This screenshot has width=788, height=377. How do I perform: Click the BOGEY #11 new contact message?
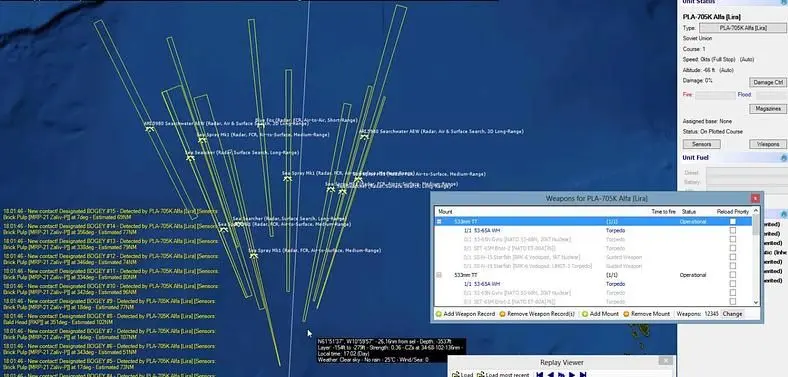click(x=112, y=274)
